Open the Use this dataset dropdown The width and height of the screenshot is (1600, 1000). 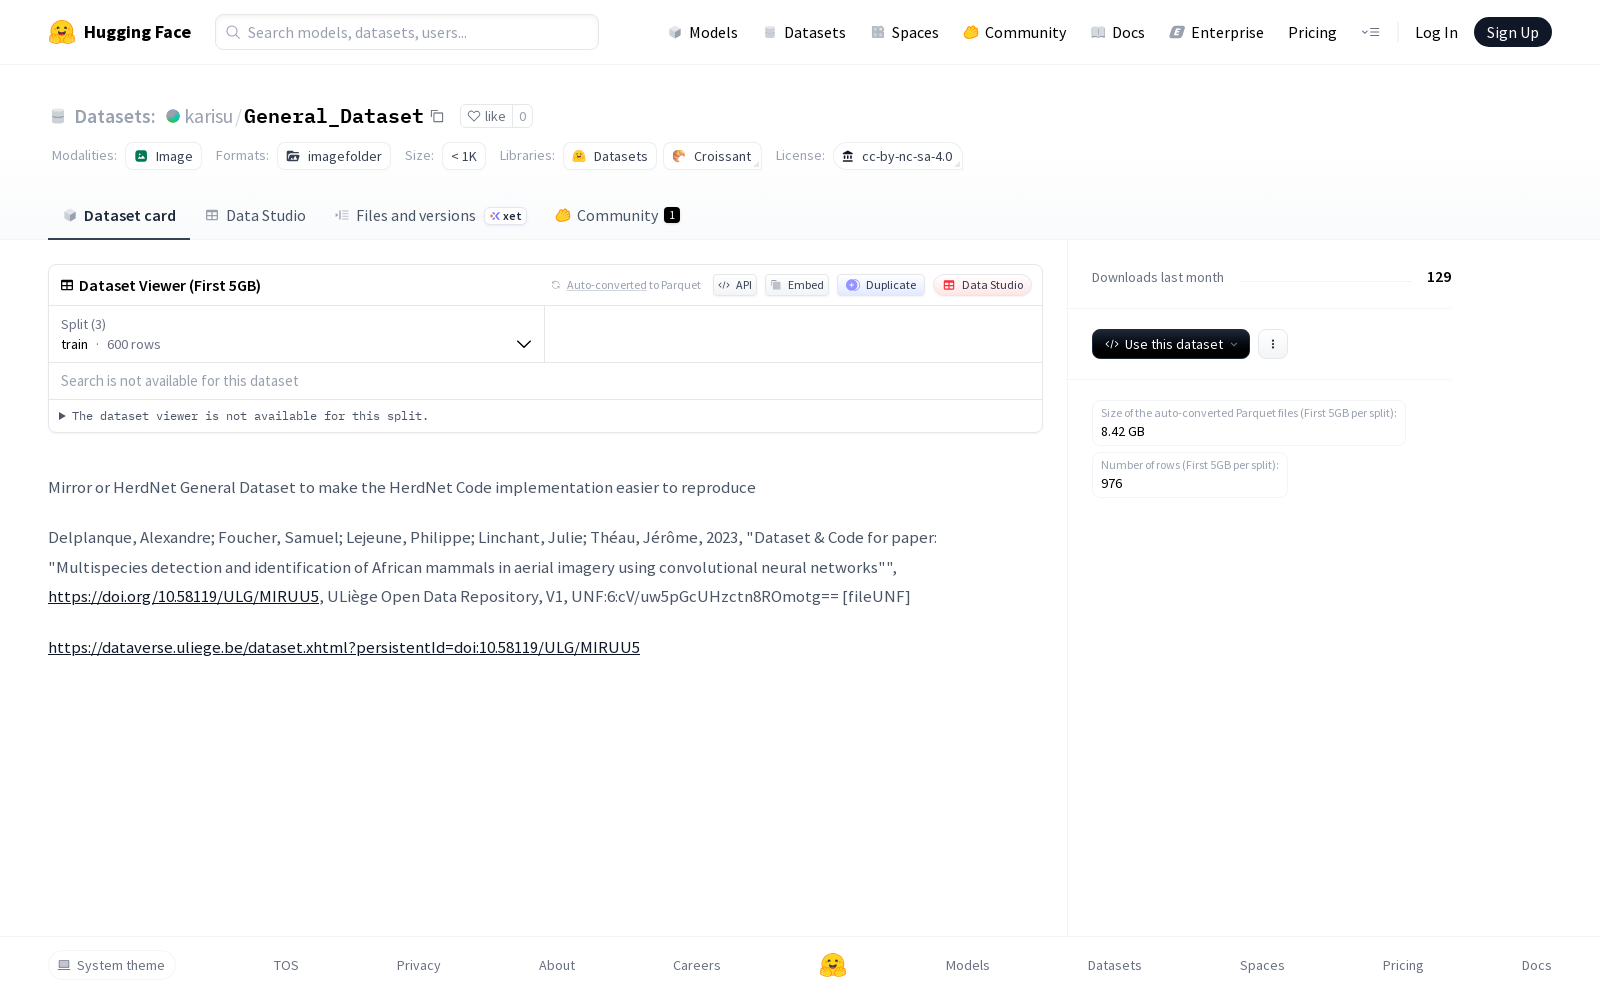(1170, 344)
